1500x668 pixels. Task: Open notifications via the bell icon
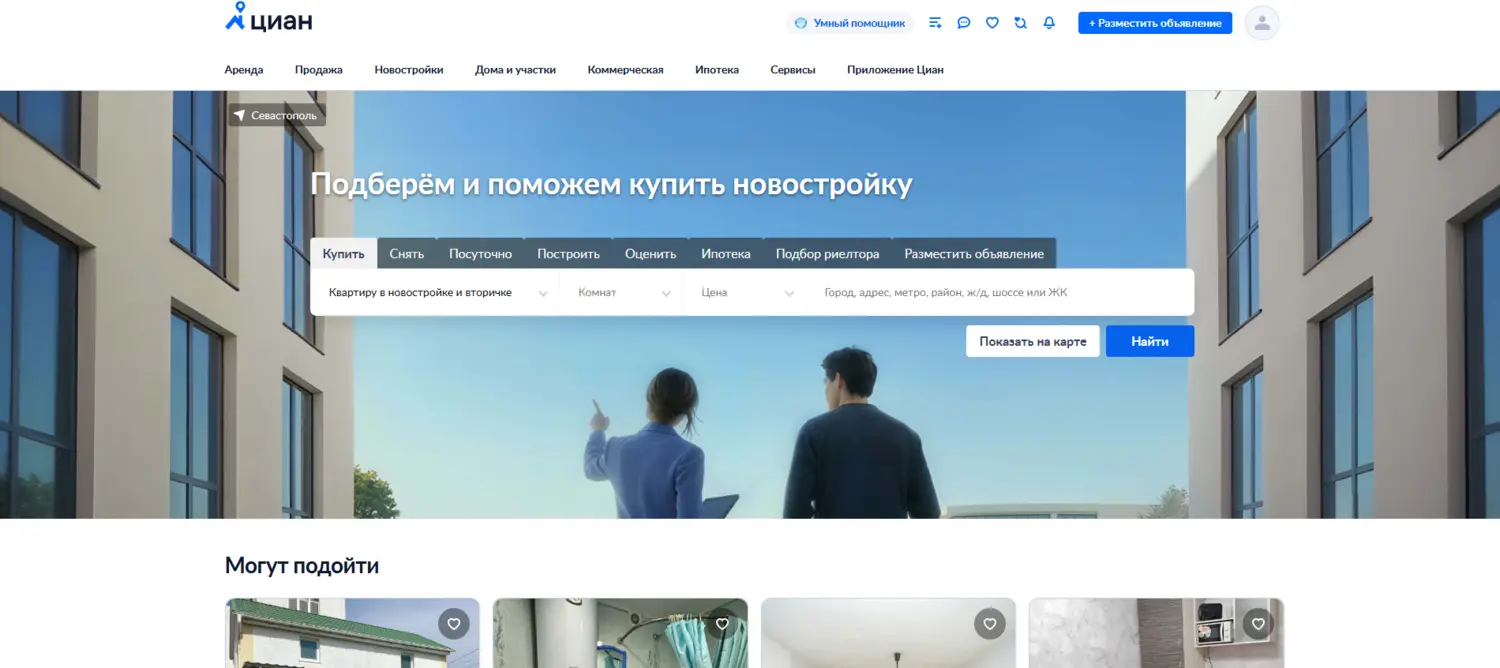pyautogui.click(x=1049, y=22)
